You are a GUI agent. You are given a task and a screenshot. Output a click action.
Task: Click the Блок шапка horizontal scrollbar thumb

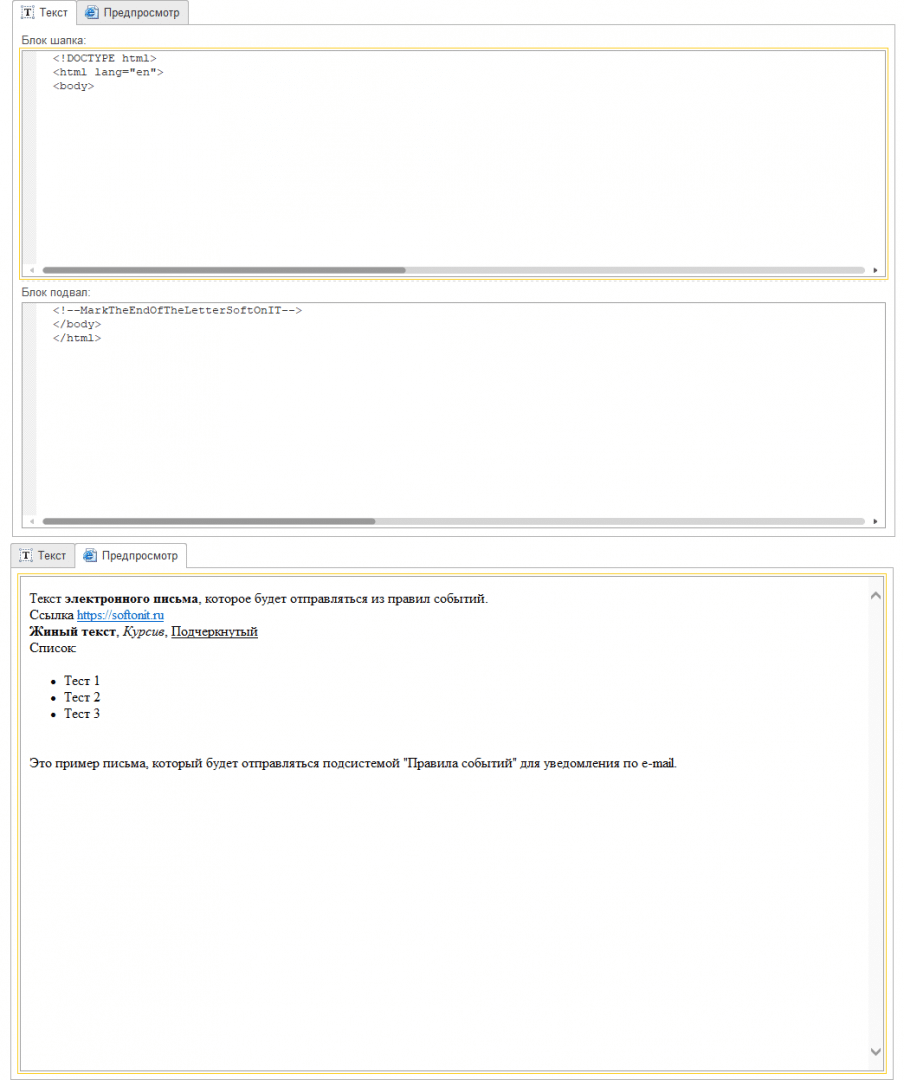(x=224, y=270)
